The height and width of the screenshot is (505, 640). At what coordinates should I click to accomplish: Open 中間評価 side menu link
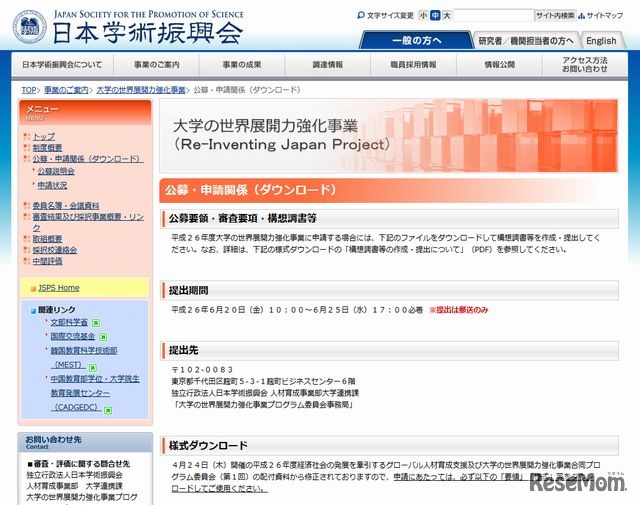point(47,261)
